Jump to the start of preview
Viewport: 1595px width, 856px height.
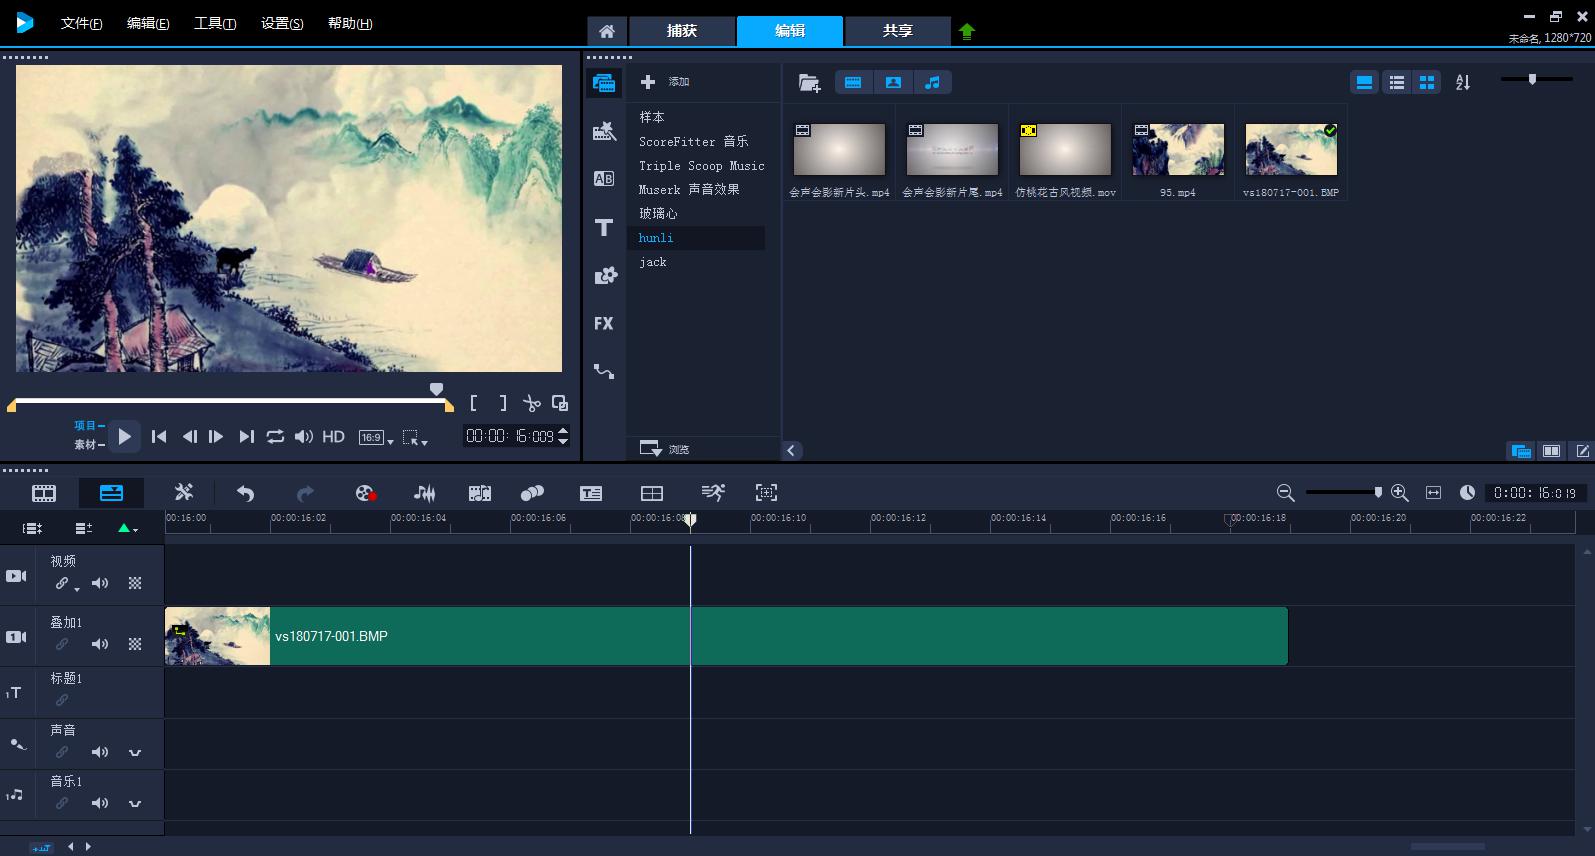159,436
